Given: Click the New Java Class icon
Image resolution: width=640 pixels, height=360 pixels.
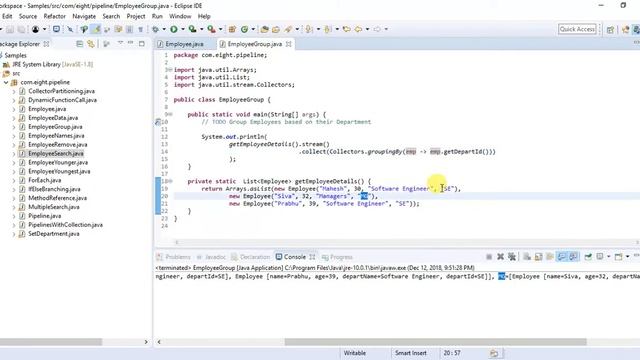Looking at the screenshot, I should point(244,29).
